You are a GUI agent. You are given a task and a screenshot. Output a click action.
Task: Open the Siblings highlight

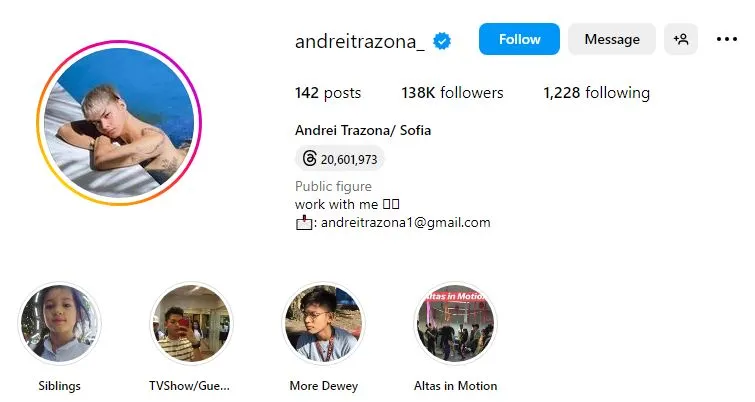(x=59, y=323)
